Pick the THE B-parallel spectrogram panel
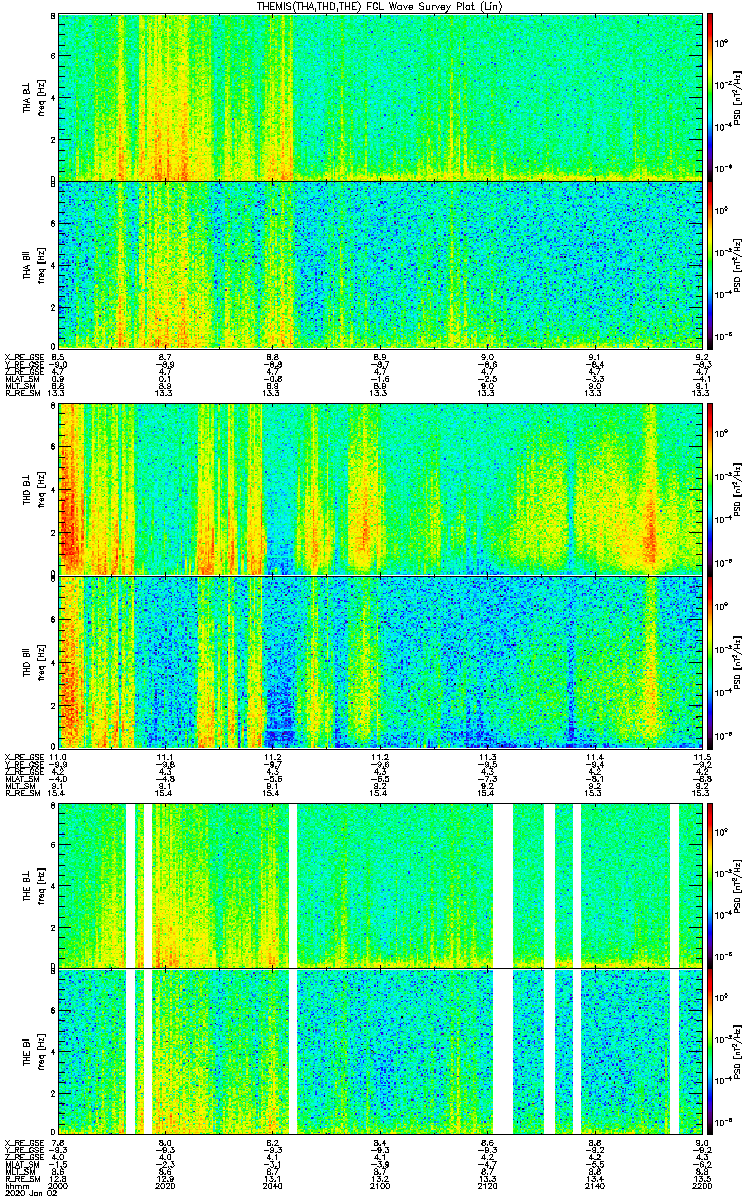Image resolution: width=750 pixels, height=1200 pixels. pos(380,1052)
